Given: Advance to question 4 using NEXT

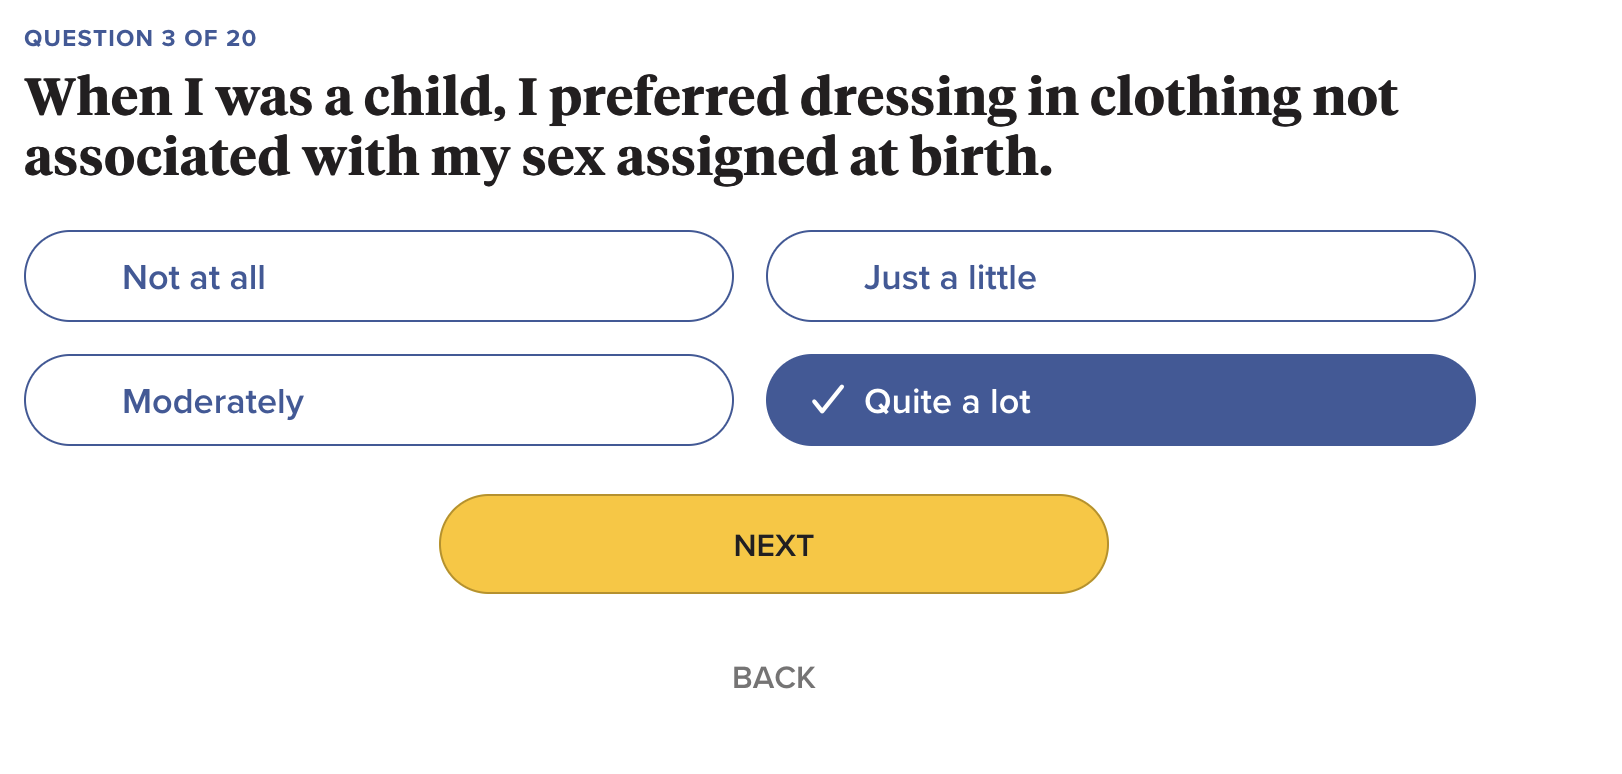Looking at the screenshot, I should [773, 544].
